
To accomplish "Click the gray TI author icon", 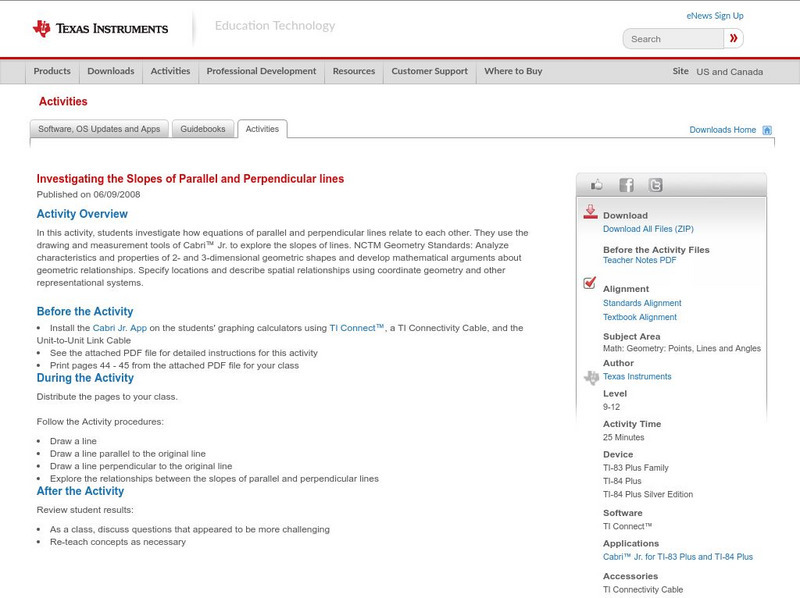I will [x=591, y=378].
